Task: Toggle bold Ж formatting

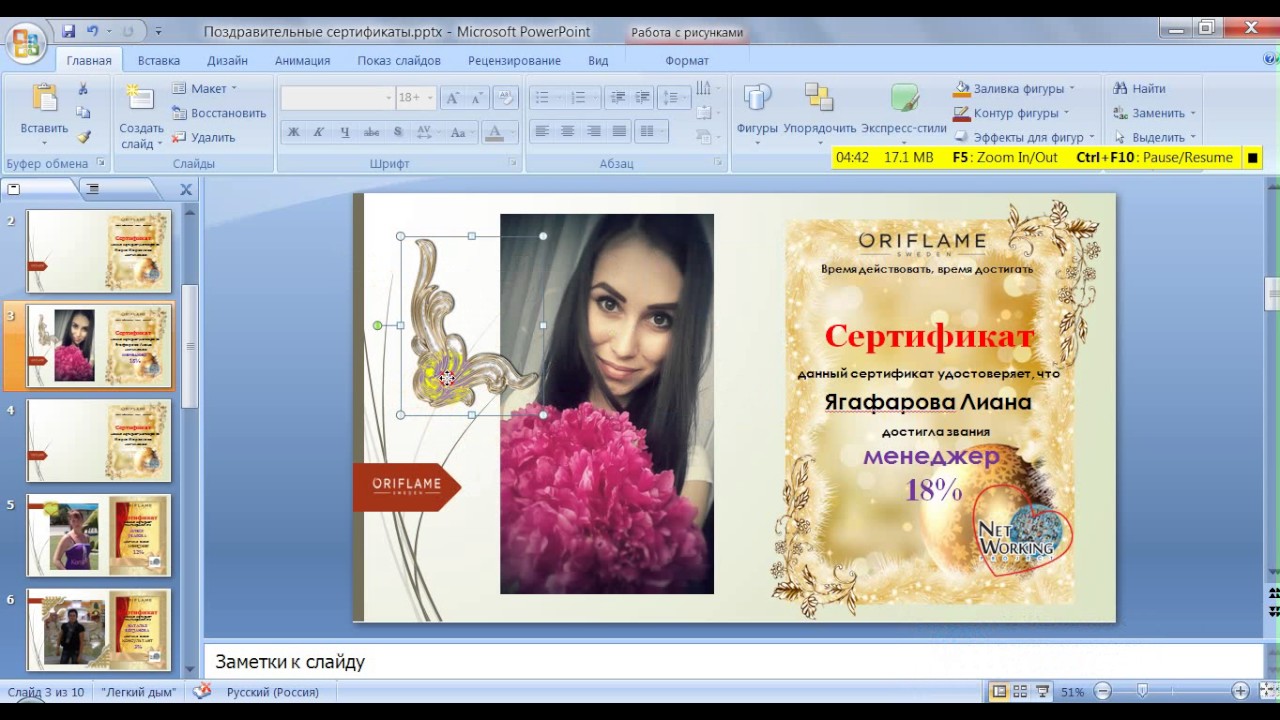Action: [x=293, y=131]
